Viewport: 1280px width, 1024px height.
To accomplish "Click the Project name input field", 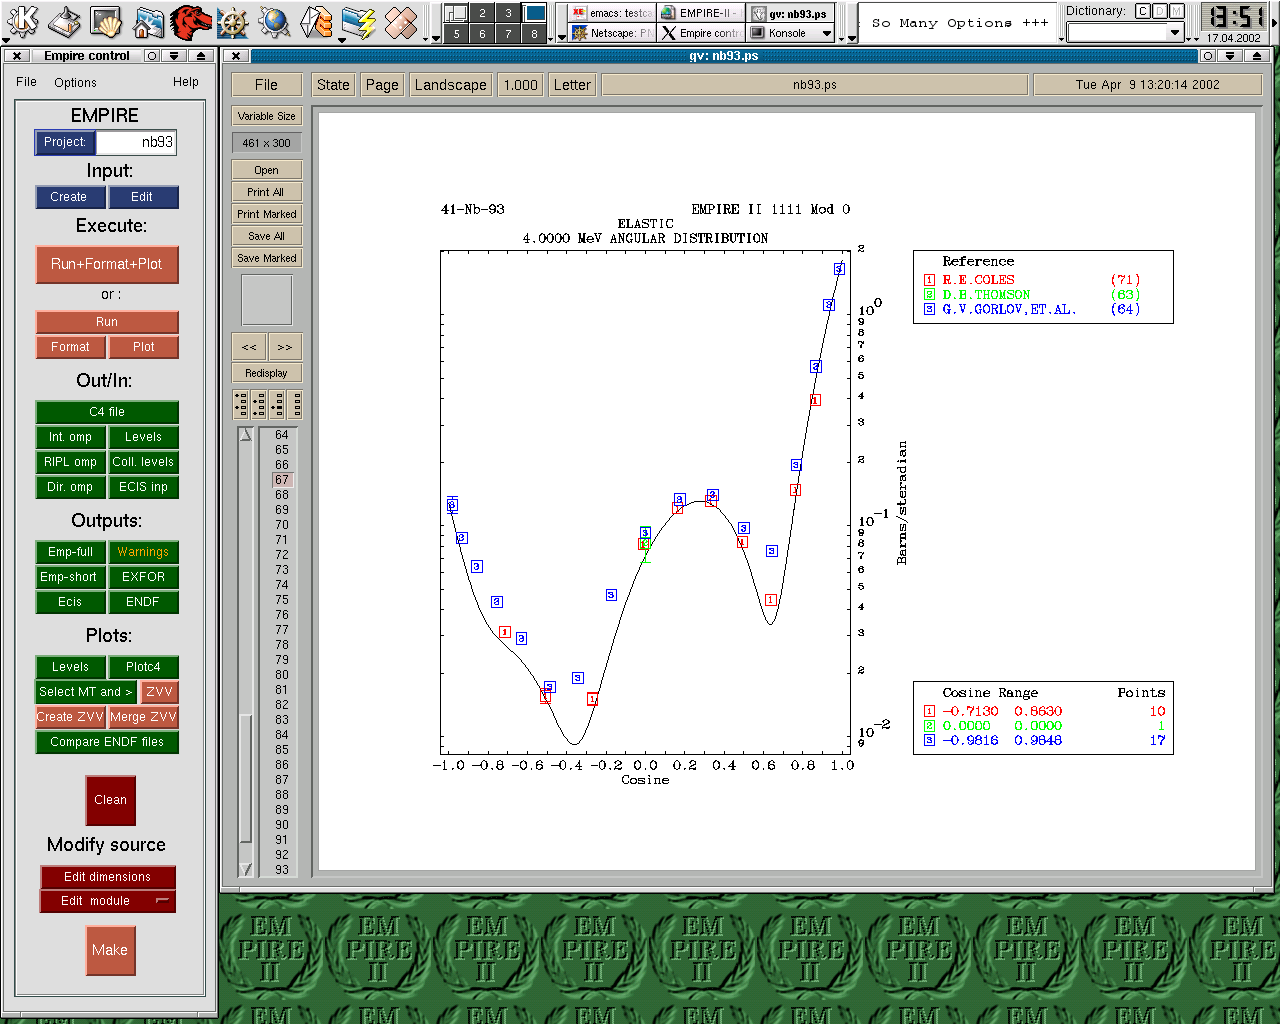I will (x=136, y=142).
